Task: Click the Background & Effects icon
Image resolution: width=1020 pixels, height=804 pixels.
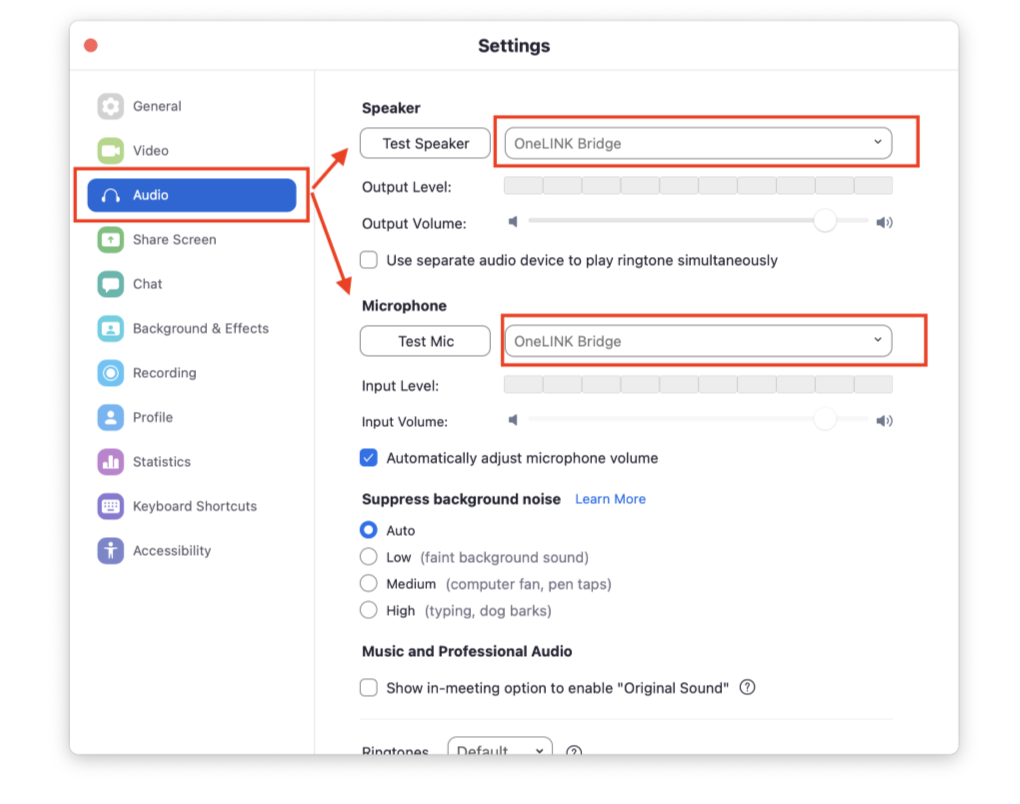Action: point(111,328)
